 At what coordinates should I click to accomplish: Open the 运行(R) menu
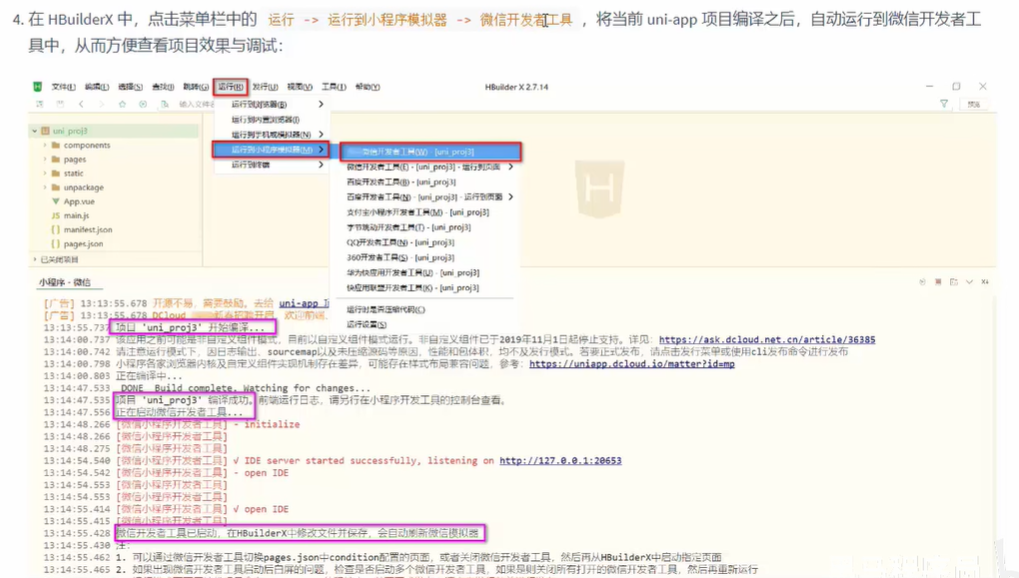pos(231,86)
